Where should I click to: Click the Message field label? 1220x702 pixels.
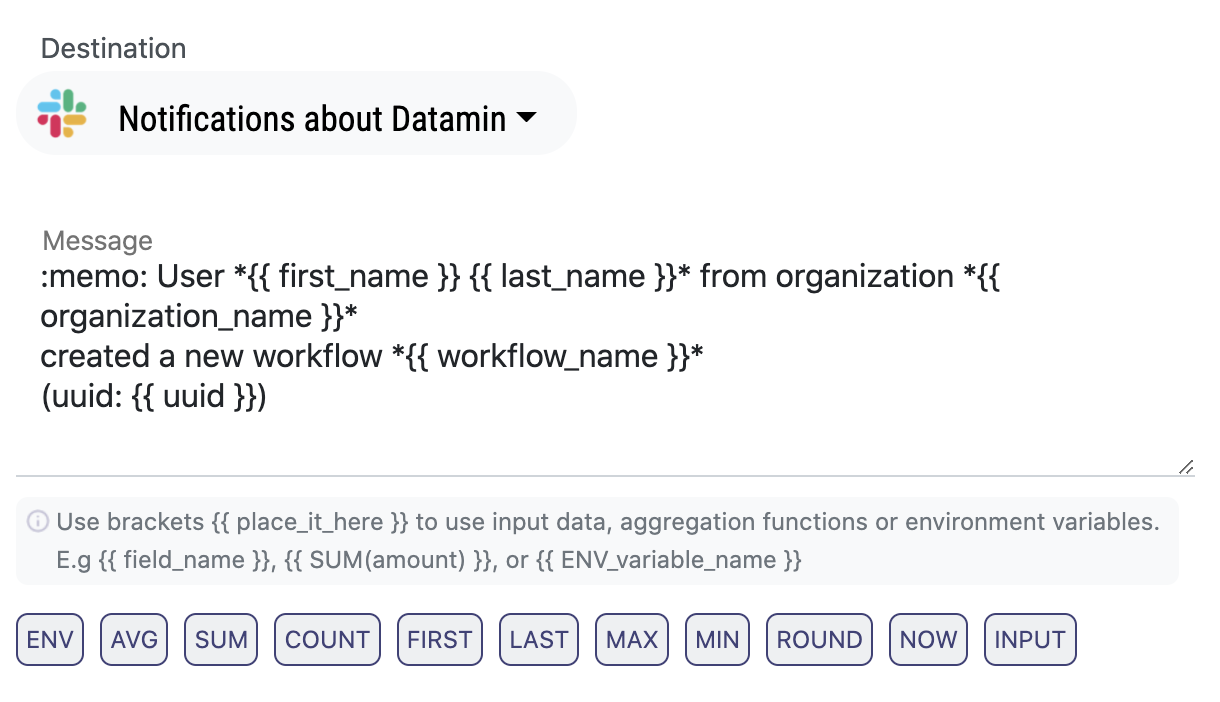[97, 241]
